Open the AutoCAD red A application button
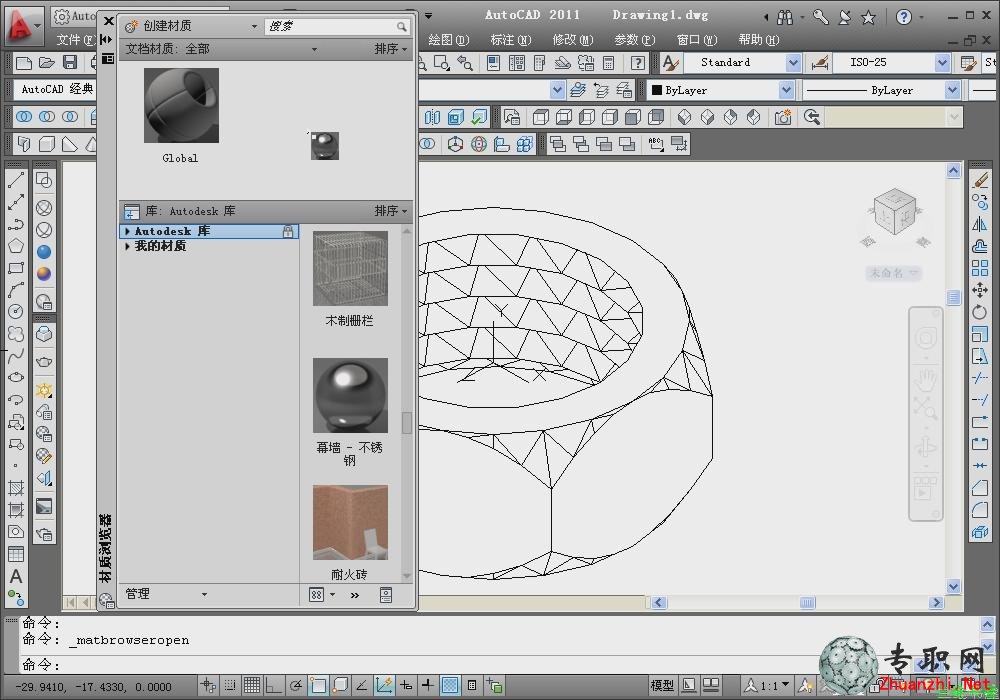1000x700 pixels. coord(23,26)
